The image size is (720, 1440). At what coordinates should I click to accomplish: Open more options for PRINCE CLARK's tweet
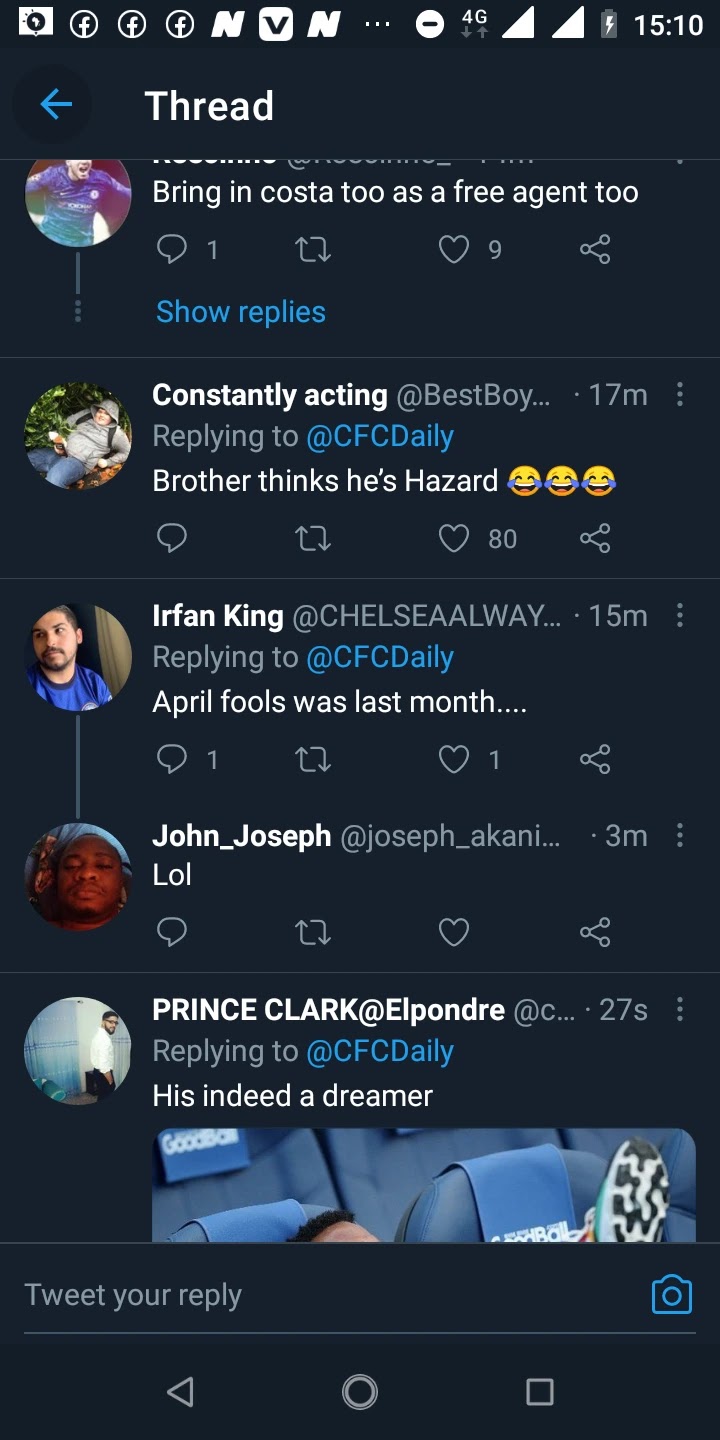680,1010
